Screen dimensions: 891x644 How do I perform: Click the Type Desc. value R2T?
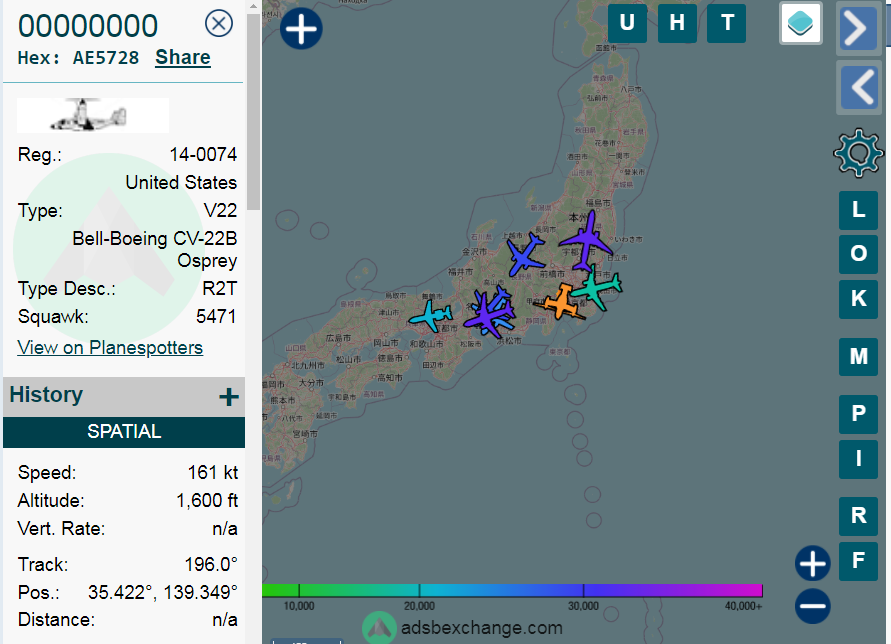click(x=220, y=289)
